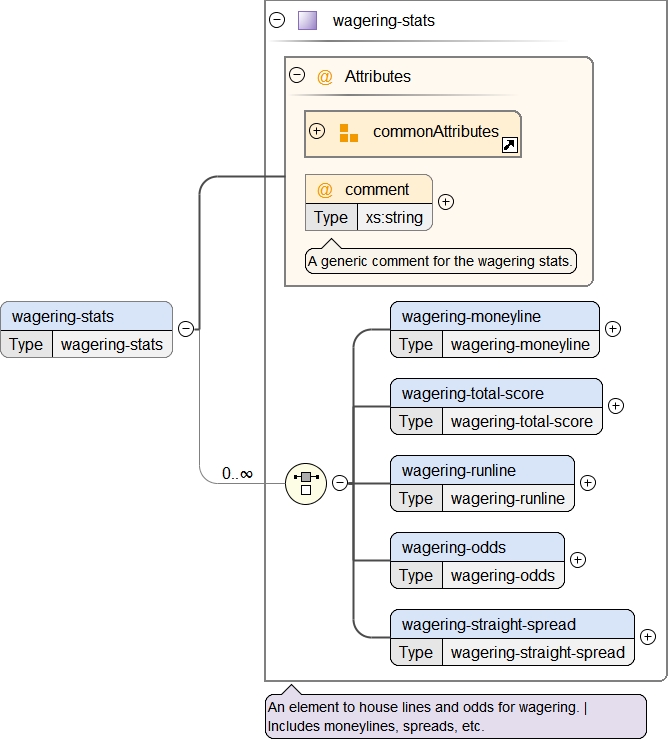This screenshot has width=669, height=742.
Task: Collapse the sequence compositor children
Action: pyautogui.click(x=340, y=483)
